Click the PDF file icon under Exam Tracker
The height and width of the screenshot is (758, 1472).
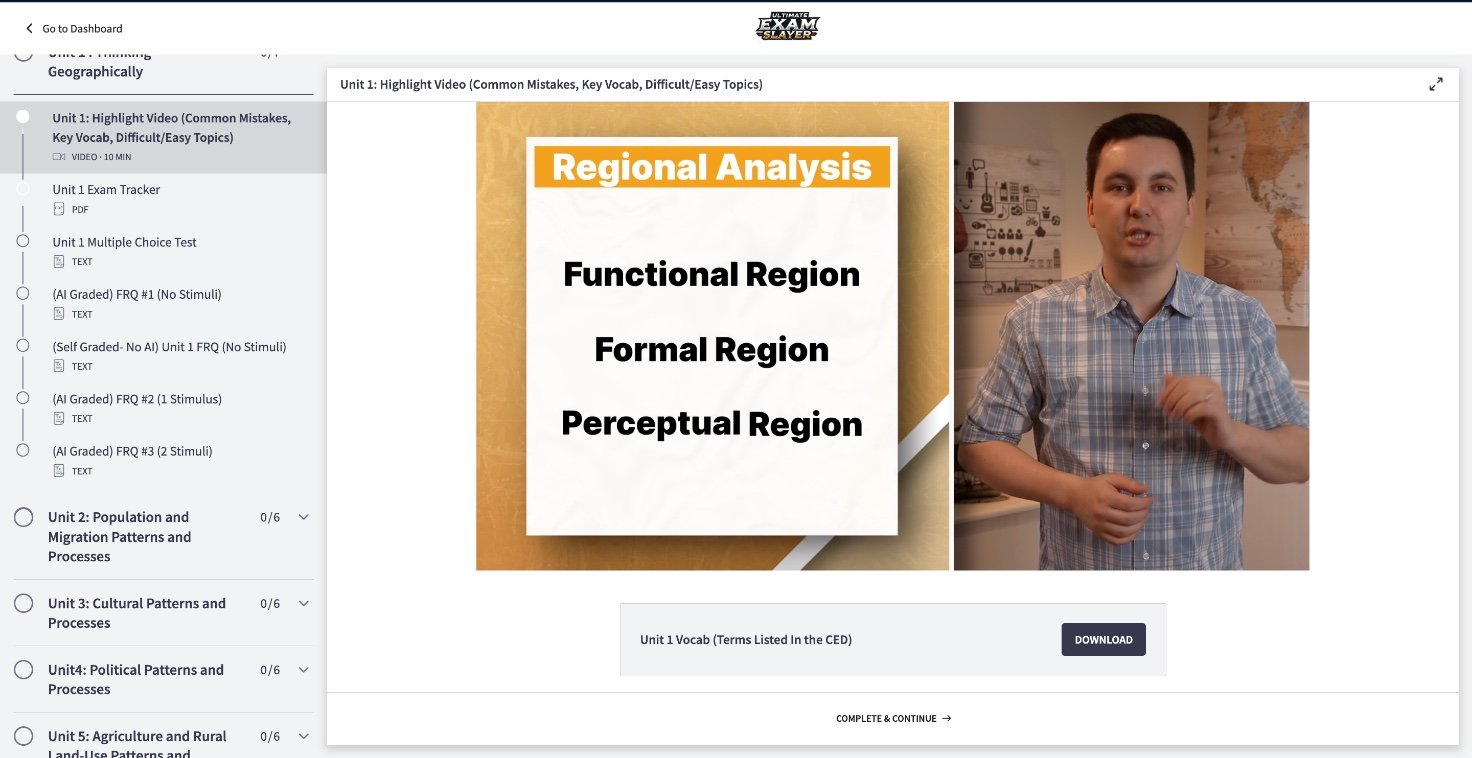coord(59,209)
